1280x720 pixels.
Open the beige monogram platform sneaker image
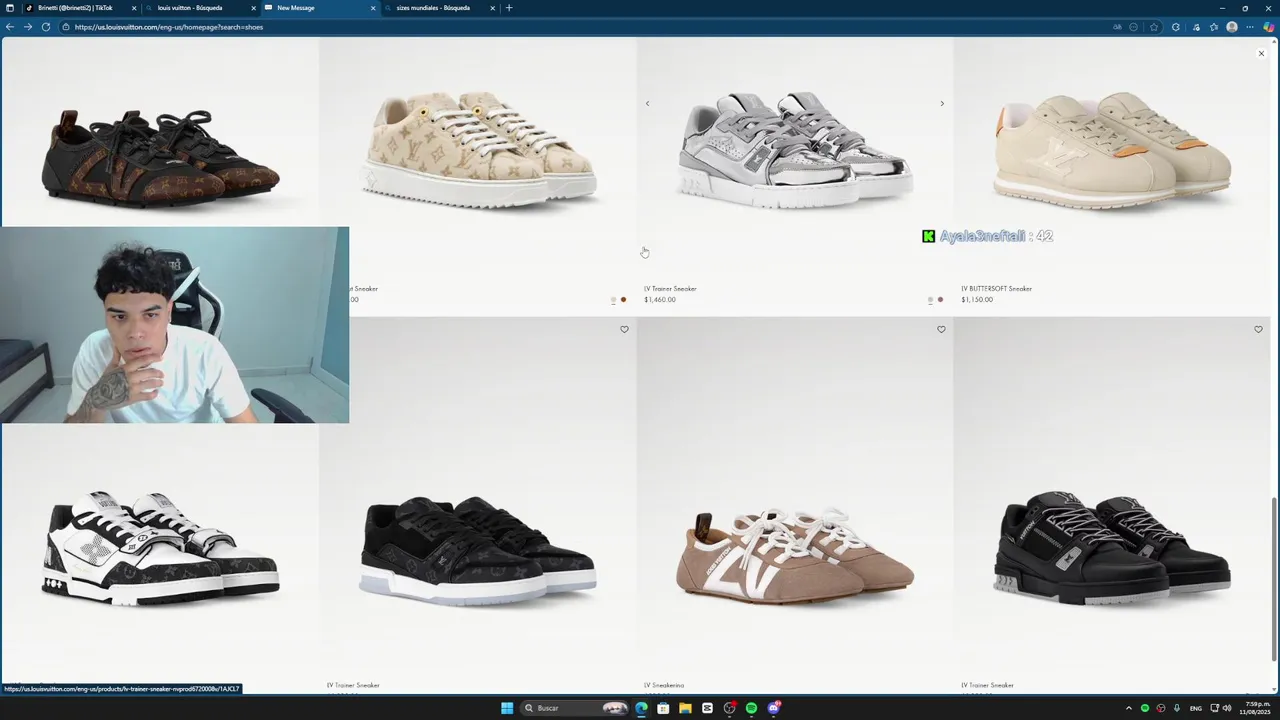coord(478,150)
